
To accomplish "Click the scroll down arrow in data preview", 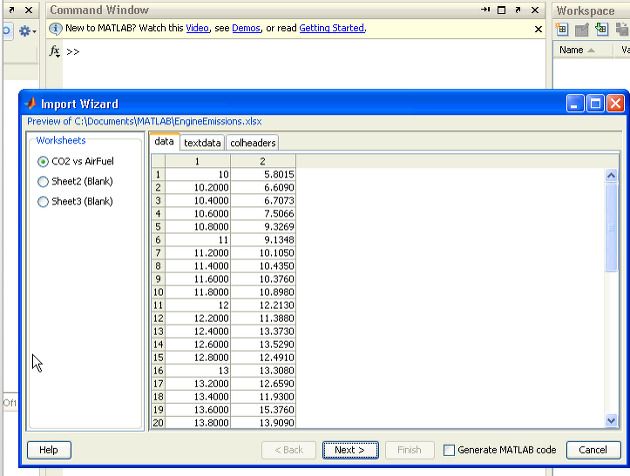I will (611, 421).
